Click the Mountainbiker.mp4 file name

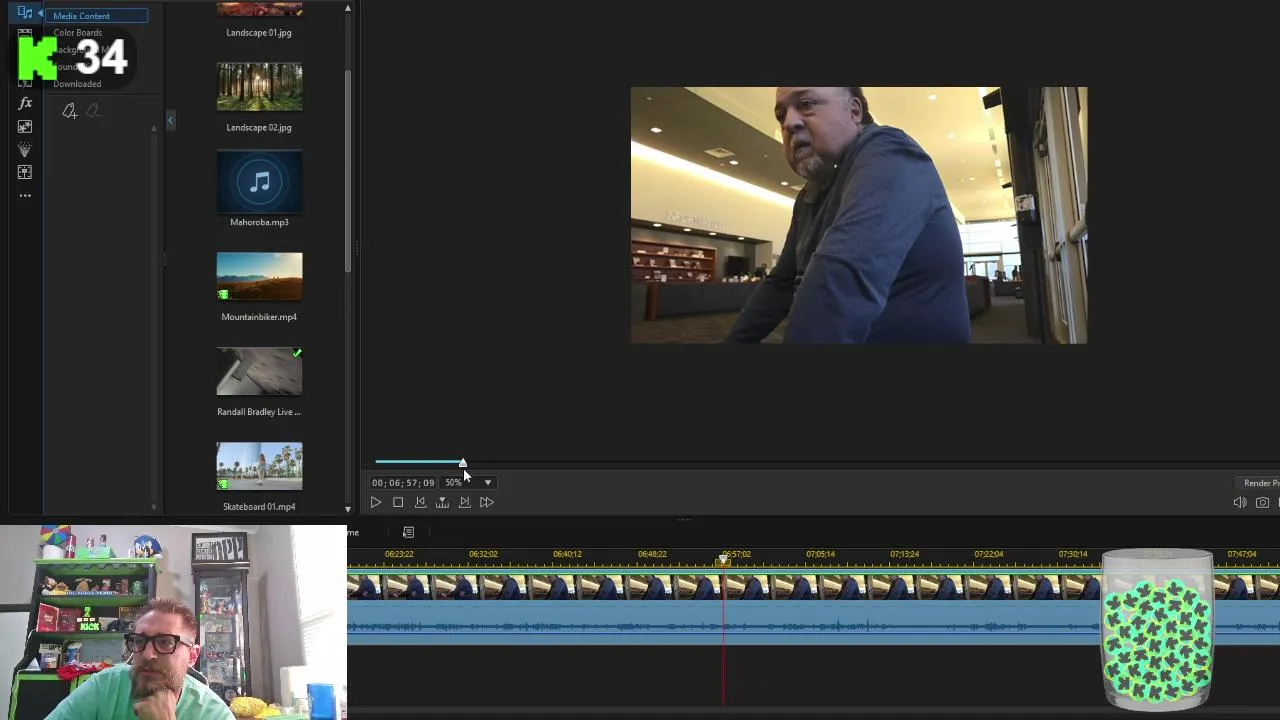[259, 317]
